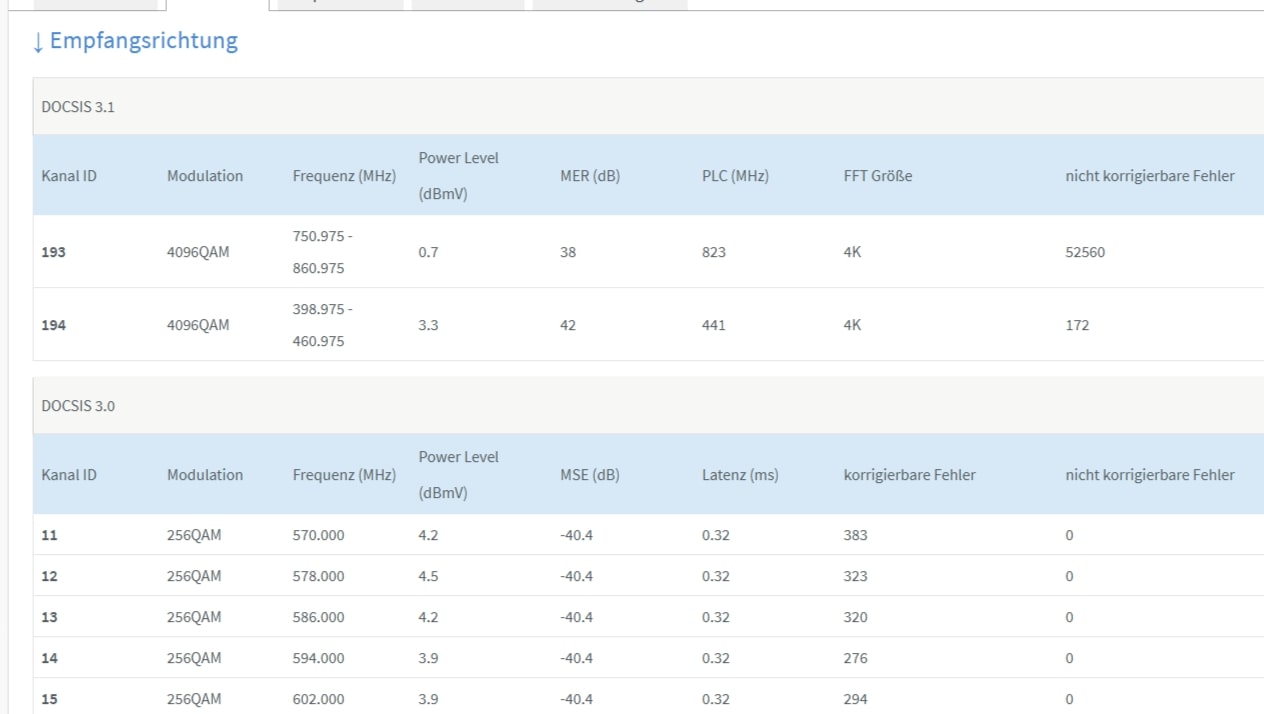Viewport: 1264px width, 714px height.
Task: Click the PLC (MHz) column header
Action: (735, 176)
